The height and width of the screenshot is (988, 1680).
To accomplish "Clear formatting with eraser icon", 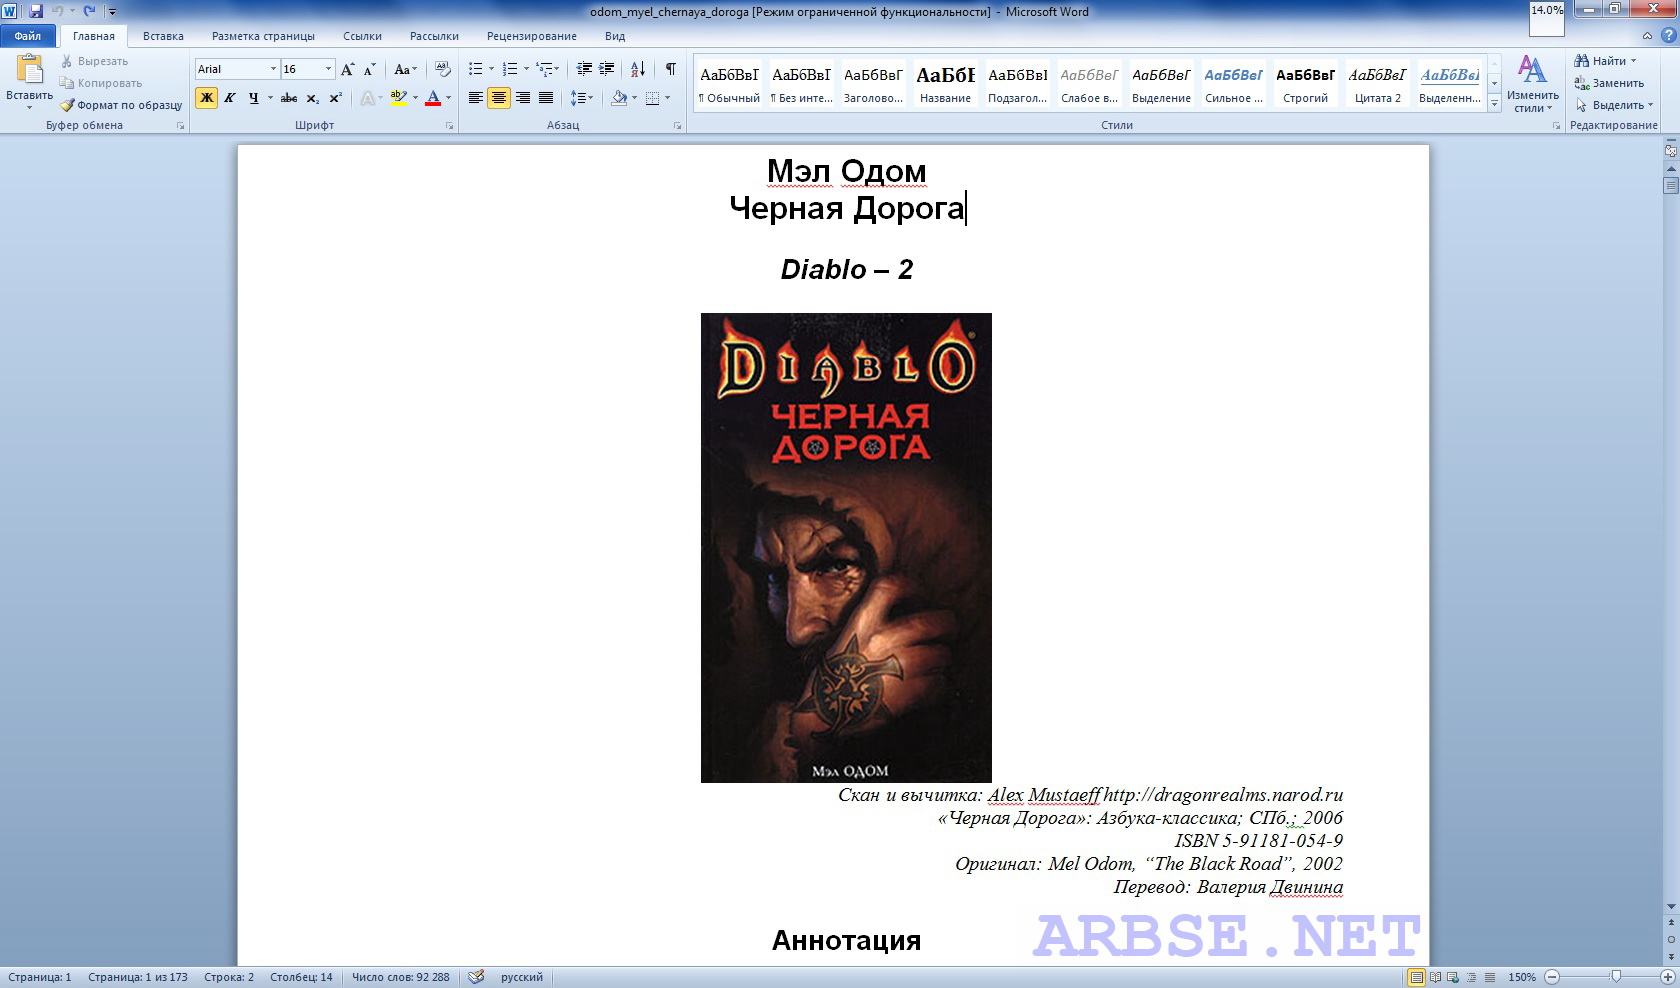I will [442, 69].
